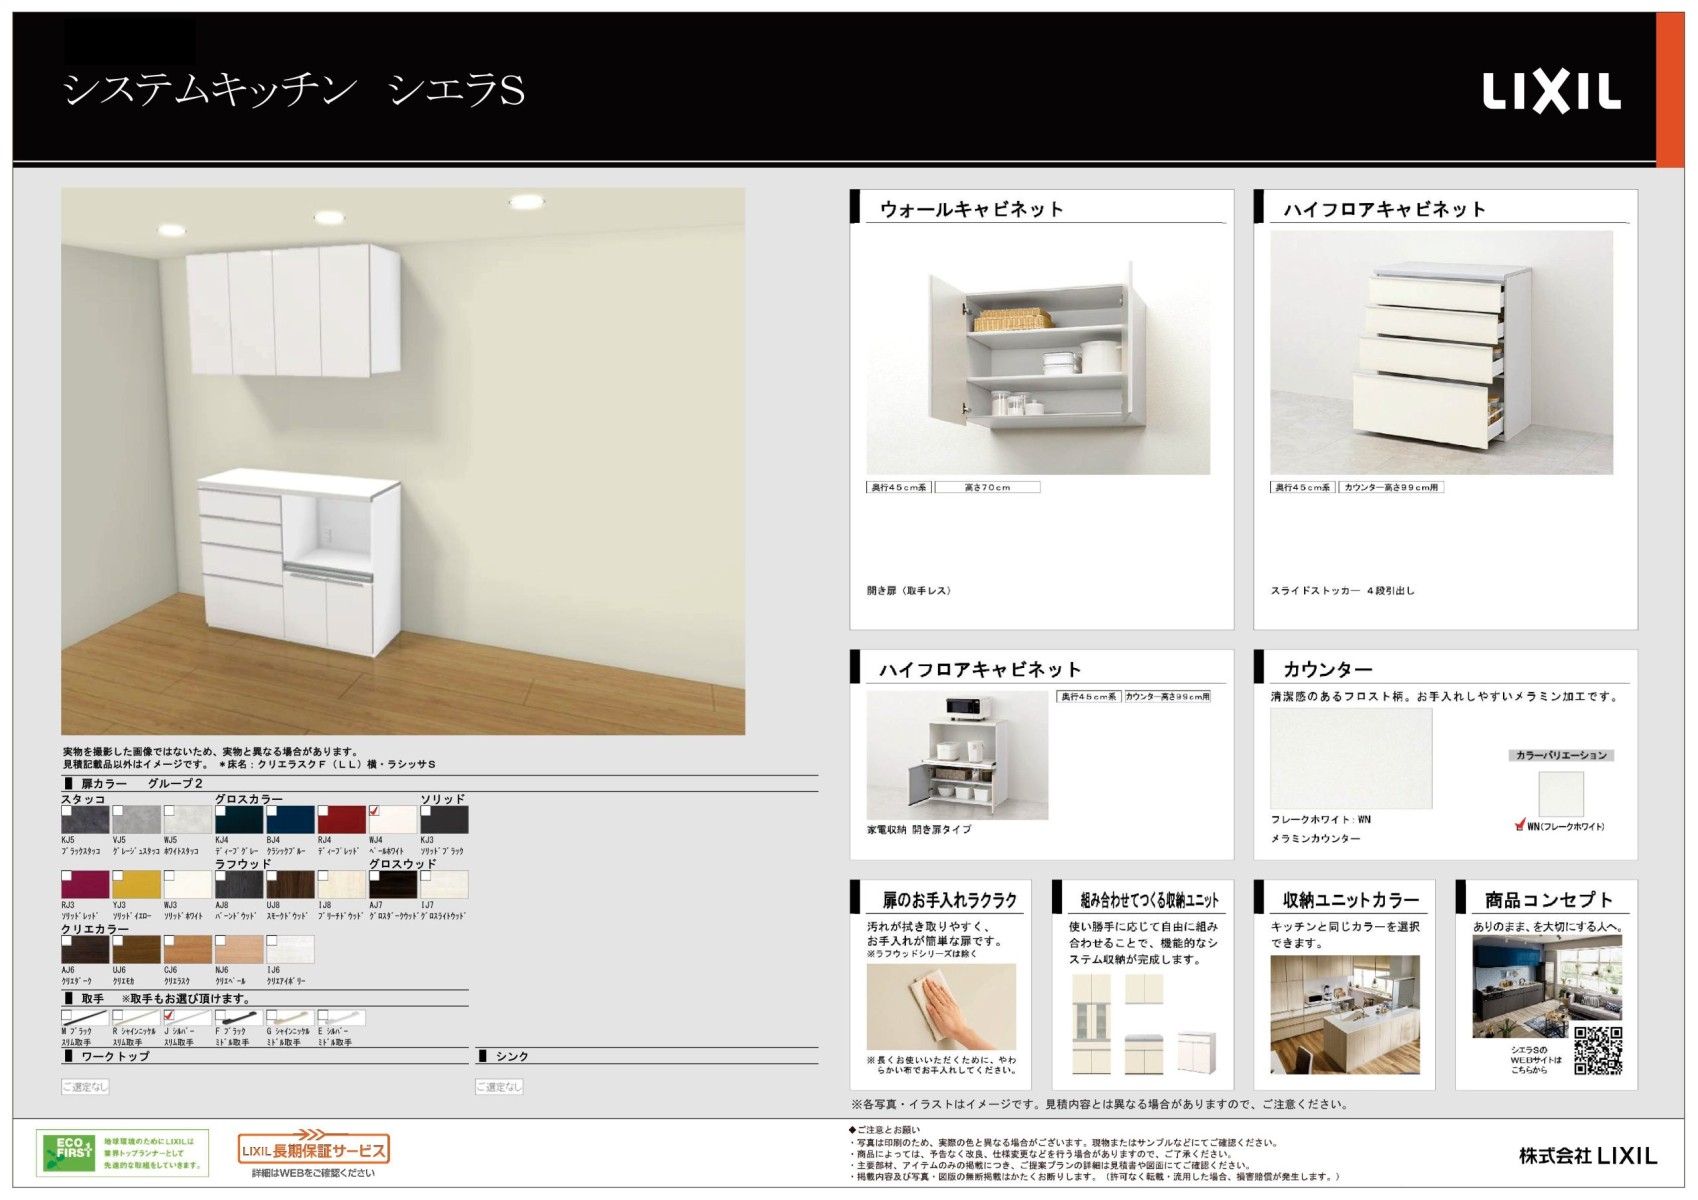Click the ウォールキャビネット section heading
The height and width of the screenshot is (1200, 1698).
click(x=972, y=209)
